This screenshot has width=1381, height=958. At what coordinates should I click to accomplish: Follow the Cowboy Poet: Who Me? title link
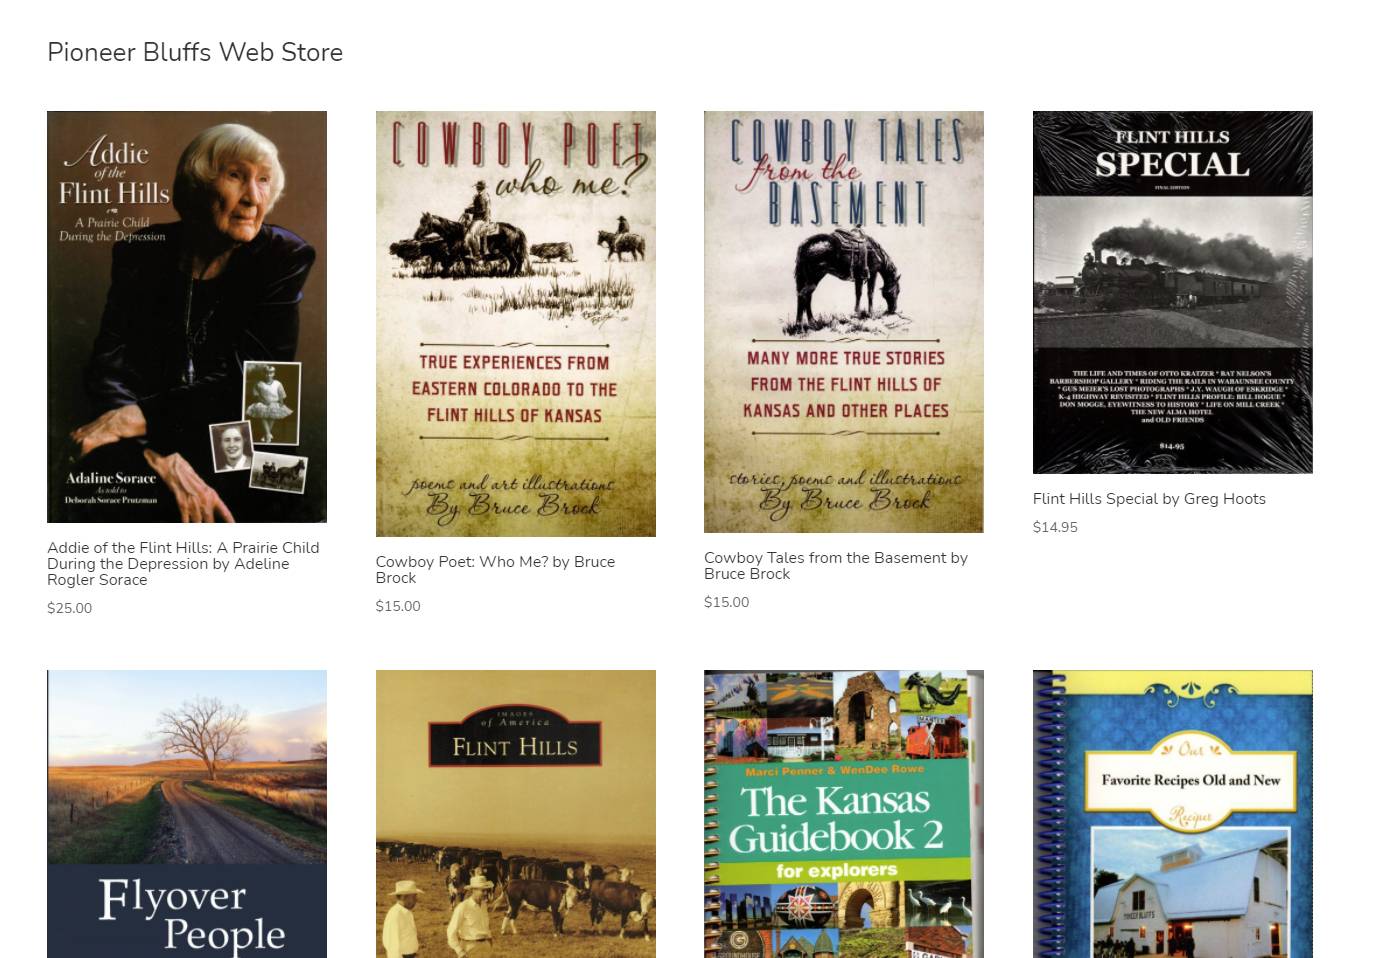tap(495, 570)
